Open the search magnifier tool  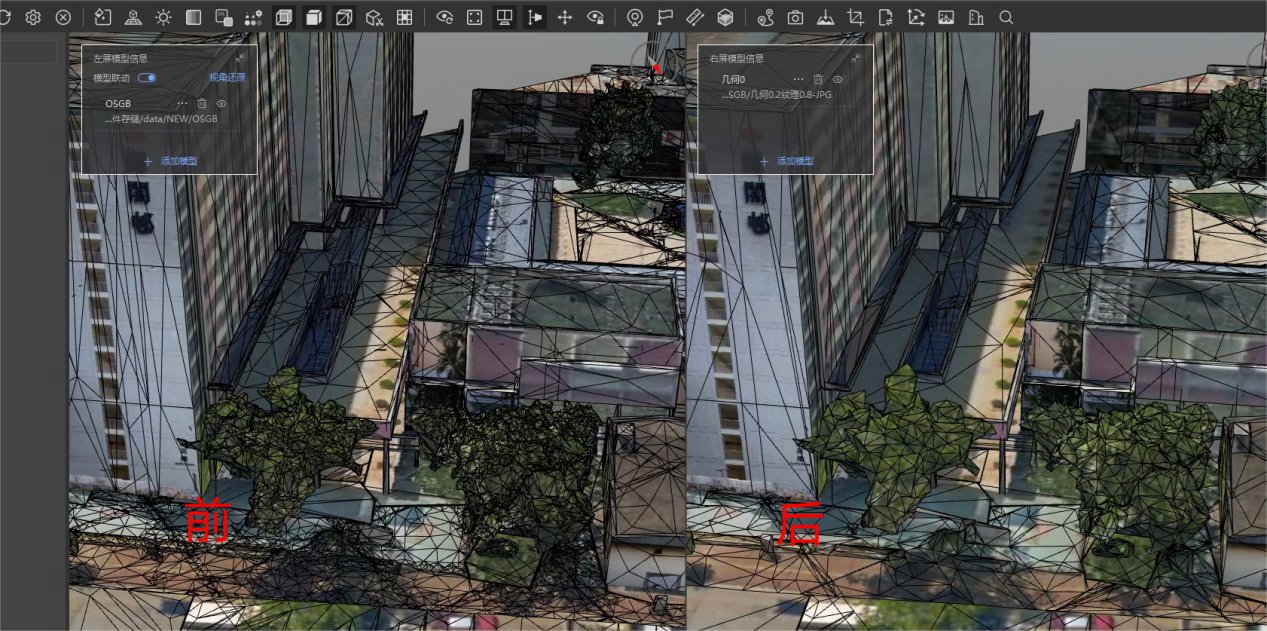pos(1006,17)
